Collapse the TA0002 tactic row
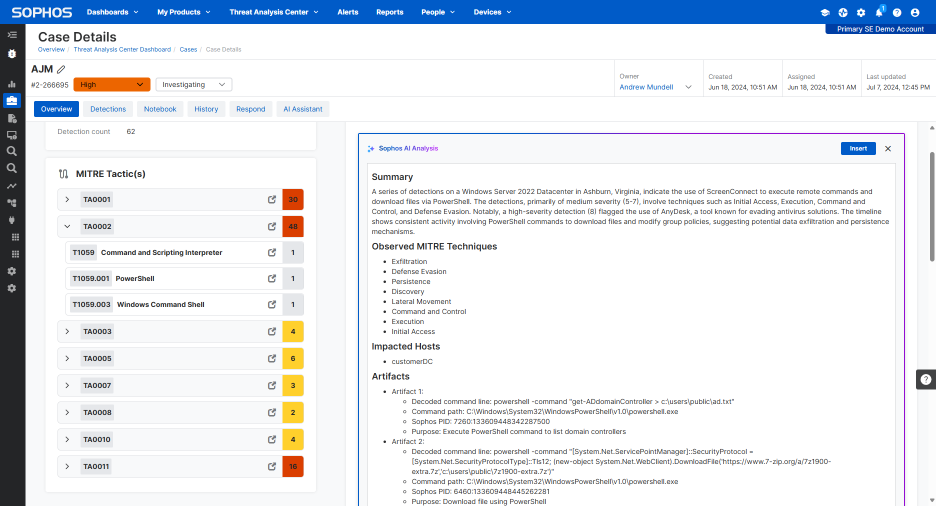The height and width of the screenshot is (506, 936). (67, 227)
